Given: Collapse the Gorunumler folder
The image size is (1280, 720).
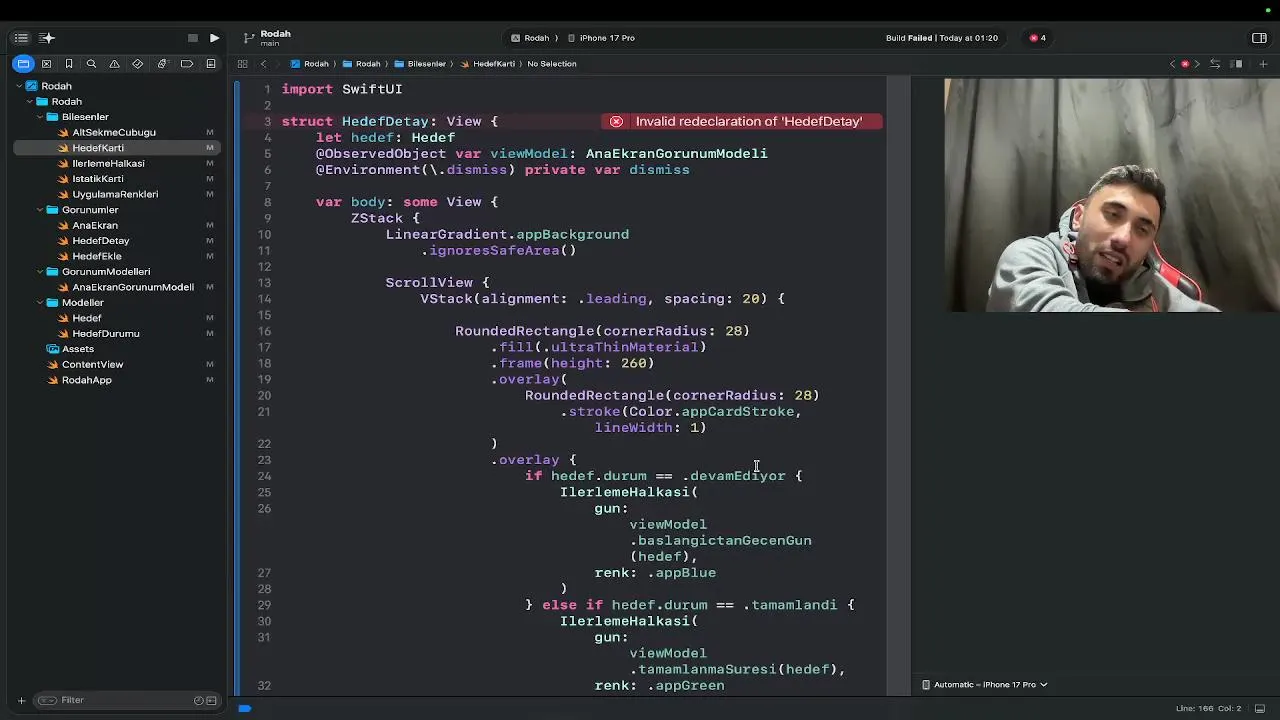Looking at the screenshot, I should pyautogui.click(x=40, y=210).
